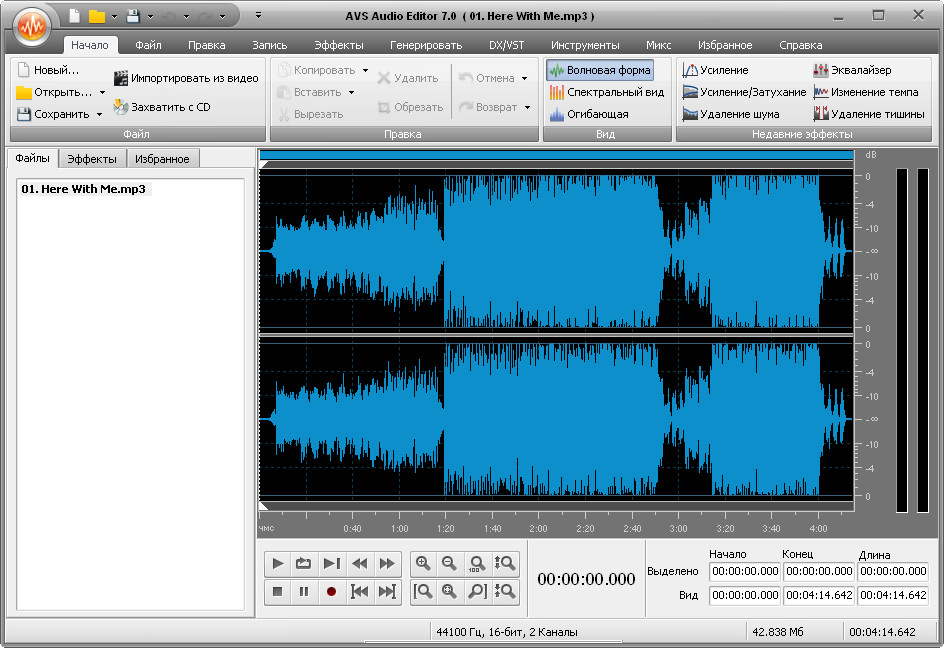
Task: Open the Инструменты ribbon tab
Action: 585,45
